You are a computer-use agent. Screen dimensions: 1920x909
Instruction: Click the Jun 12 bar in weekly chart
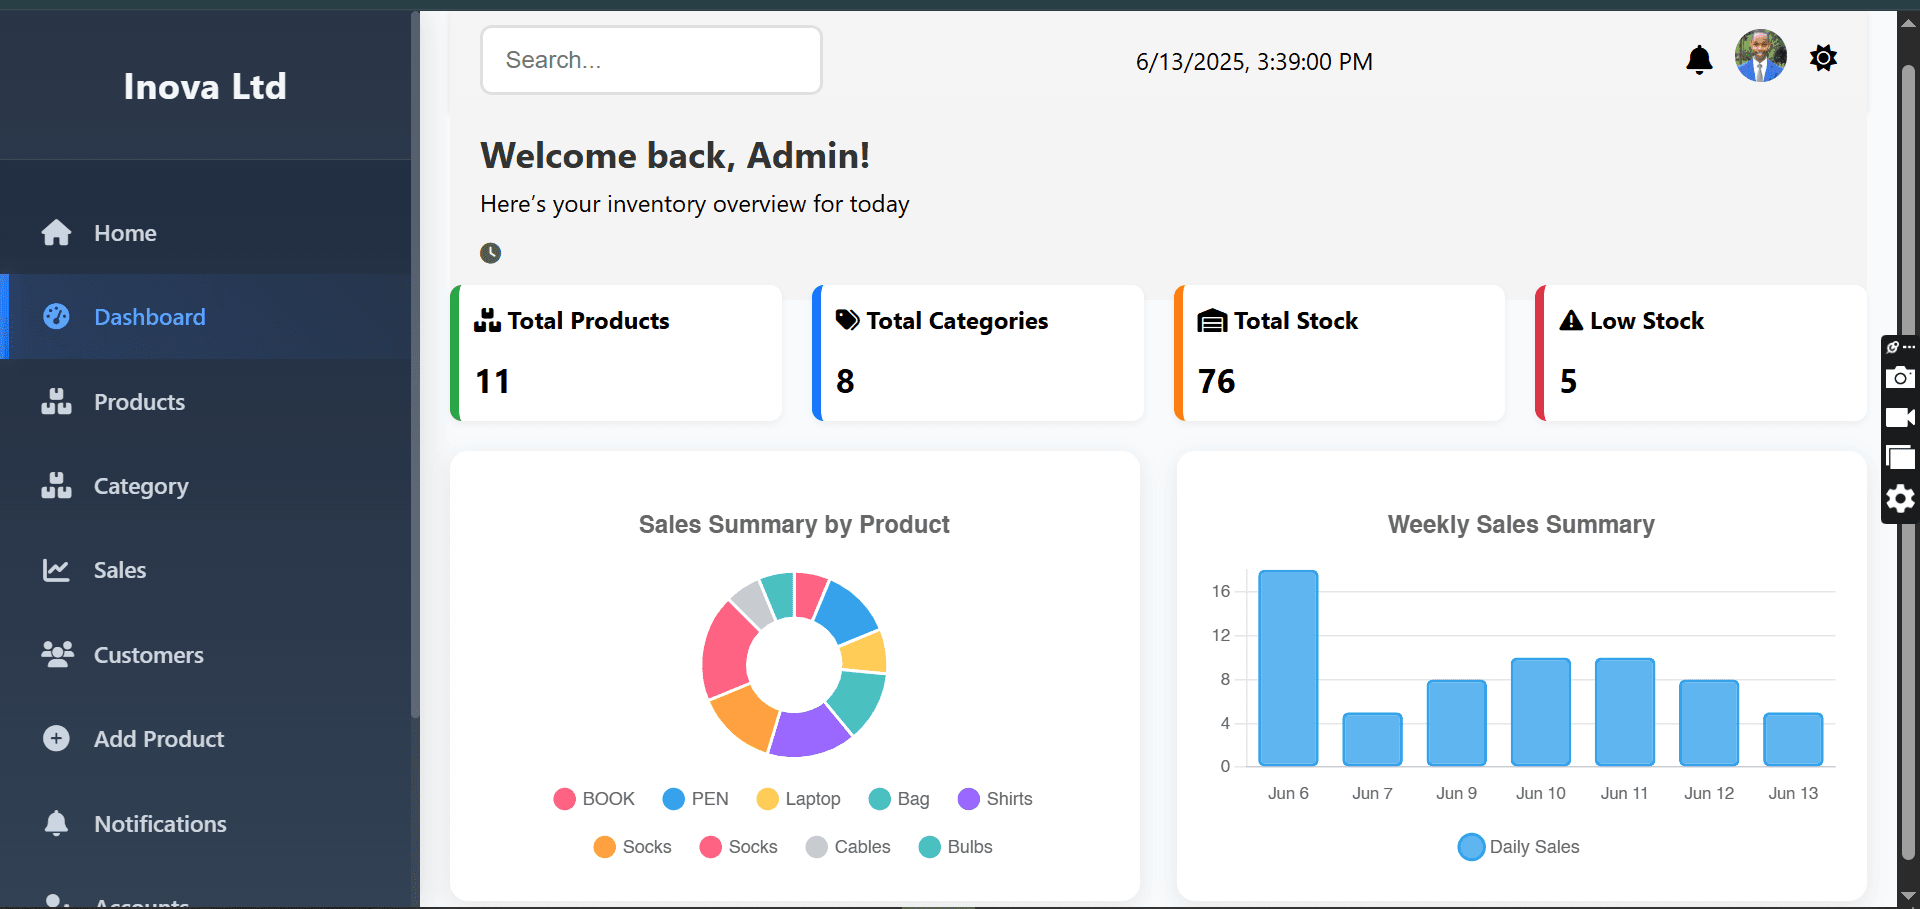click(1709, 723)
